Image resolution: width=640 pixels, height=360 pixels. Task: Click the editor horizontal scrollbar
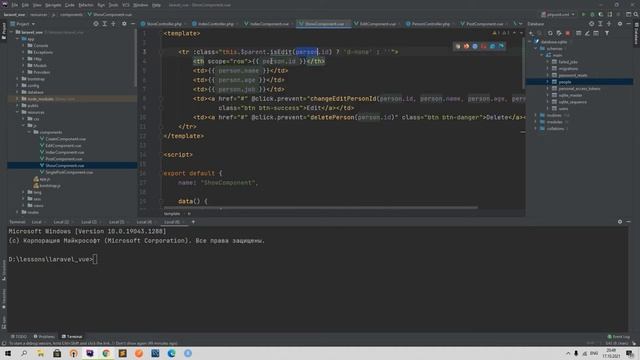click(321, 208)
